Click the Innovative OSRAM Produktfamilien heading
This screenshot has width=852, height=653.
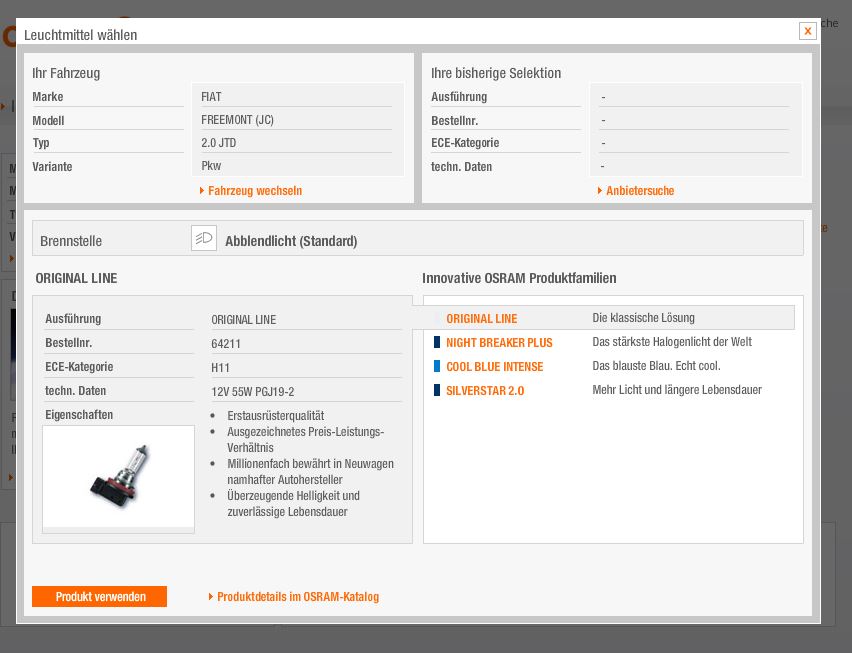click(519, 278)
